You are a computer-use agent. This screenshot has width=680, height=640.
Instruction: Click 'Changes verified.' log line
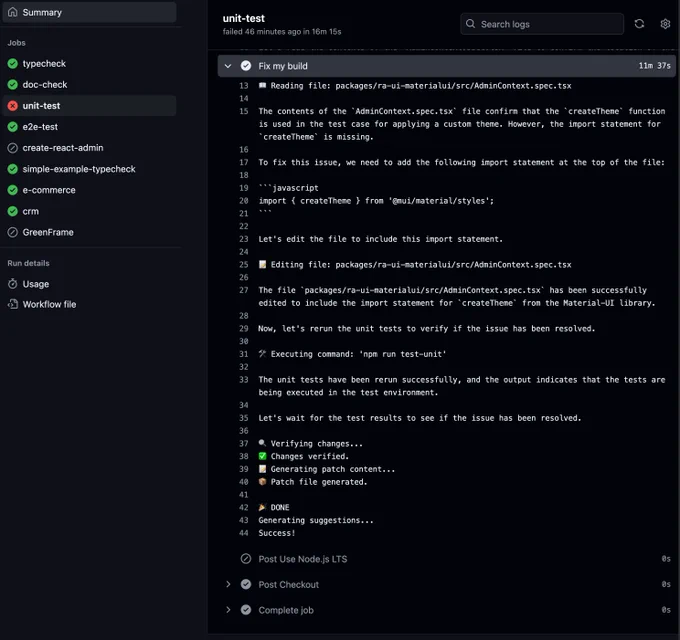[304, 457]
